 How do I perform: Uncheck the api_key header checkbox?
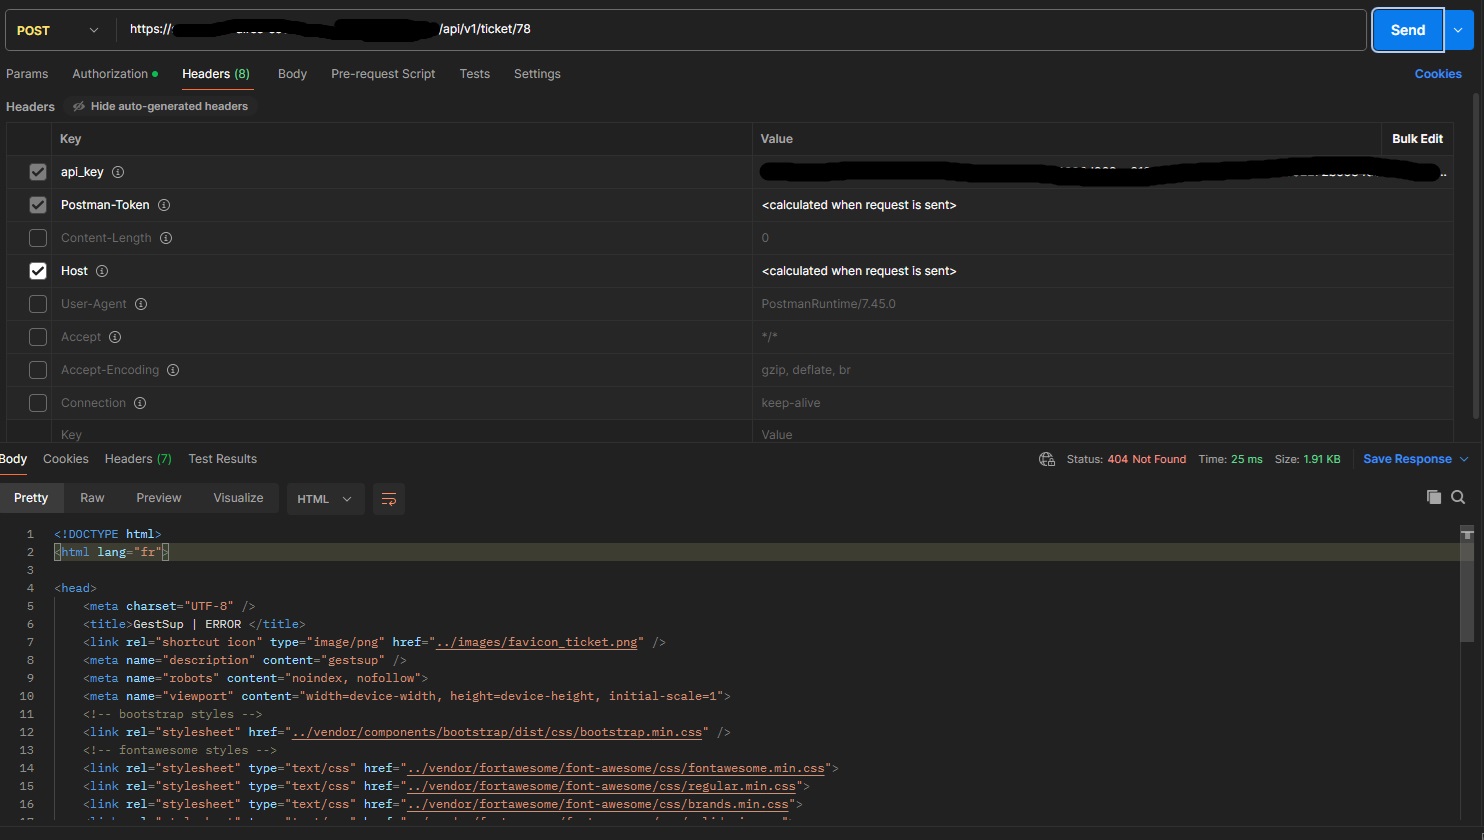38,172
